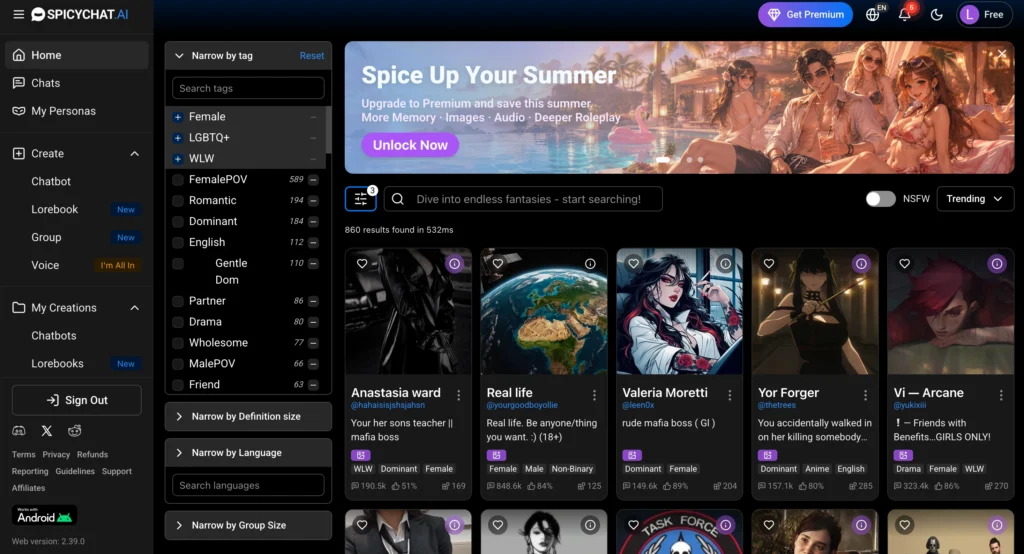
Task: Click the Unlock Now banner button
Action: point(410,145)
